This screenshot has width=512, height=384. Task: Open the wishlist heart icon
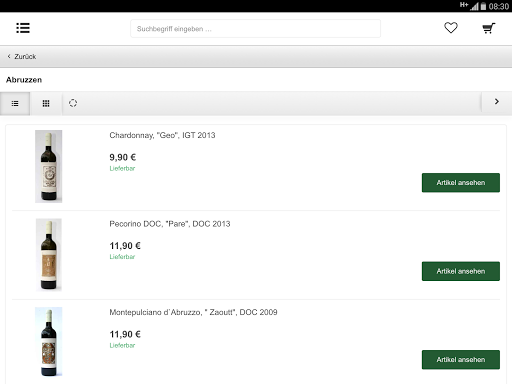coord(451,28)
